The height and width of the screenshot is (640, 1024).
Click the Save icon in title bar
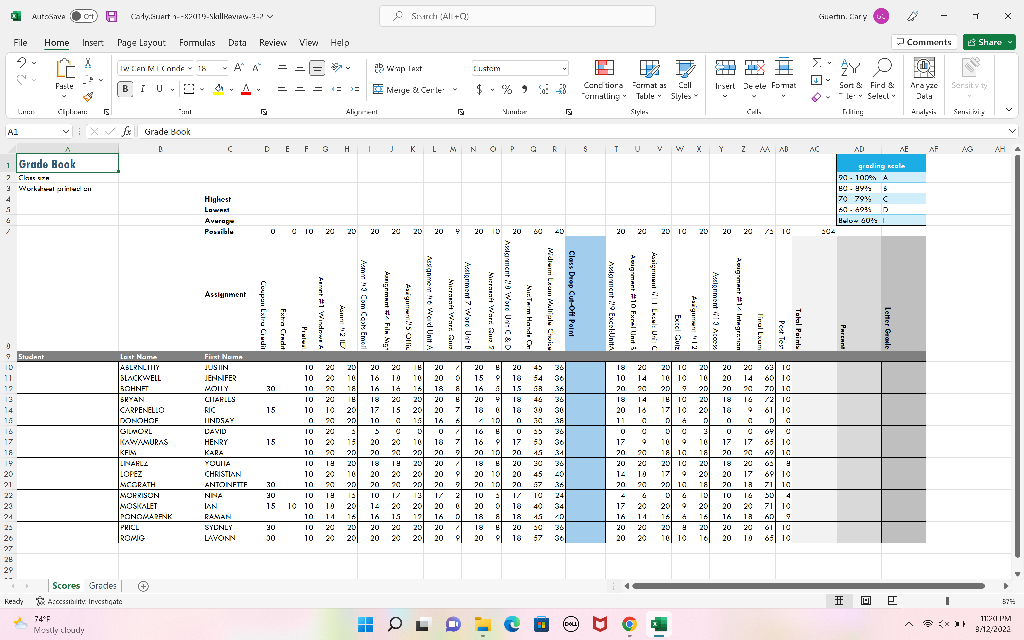pyautogui.click(x=112, y=15)
